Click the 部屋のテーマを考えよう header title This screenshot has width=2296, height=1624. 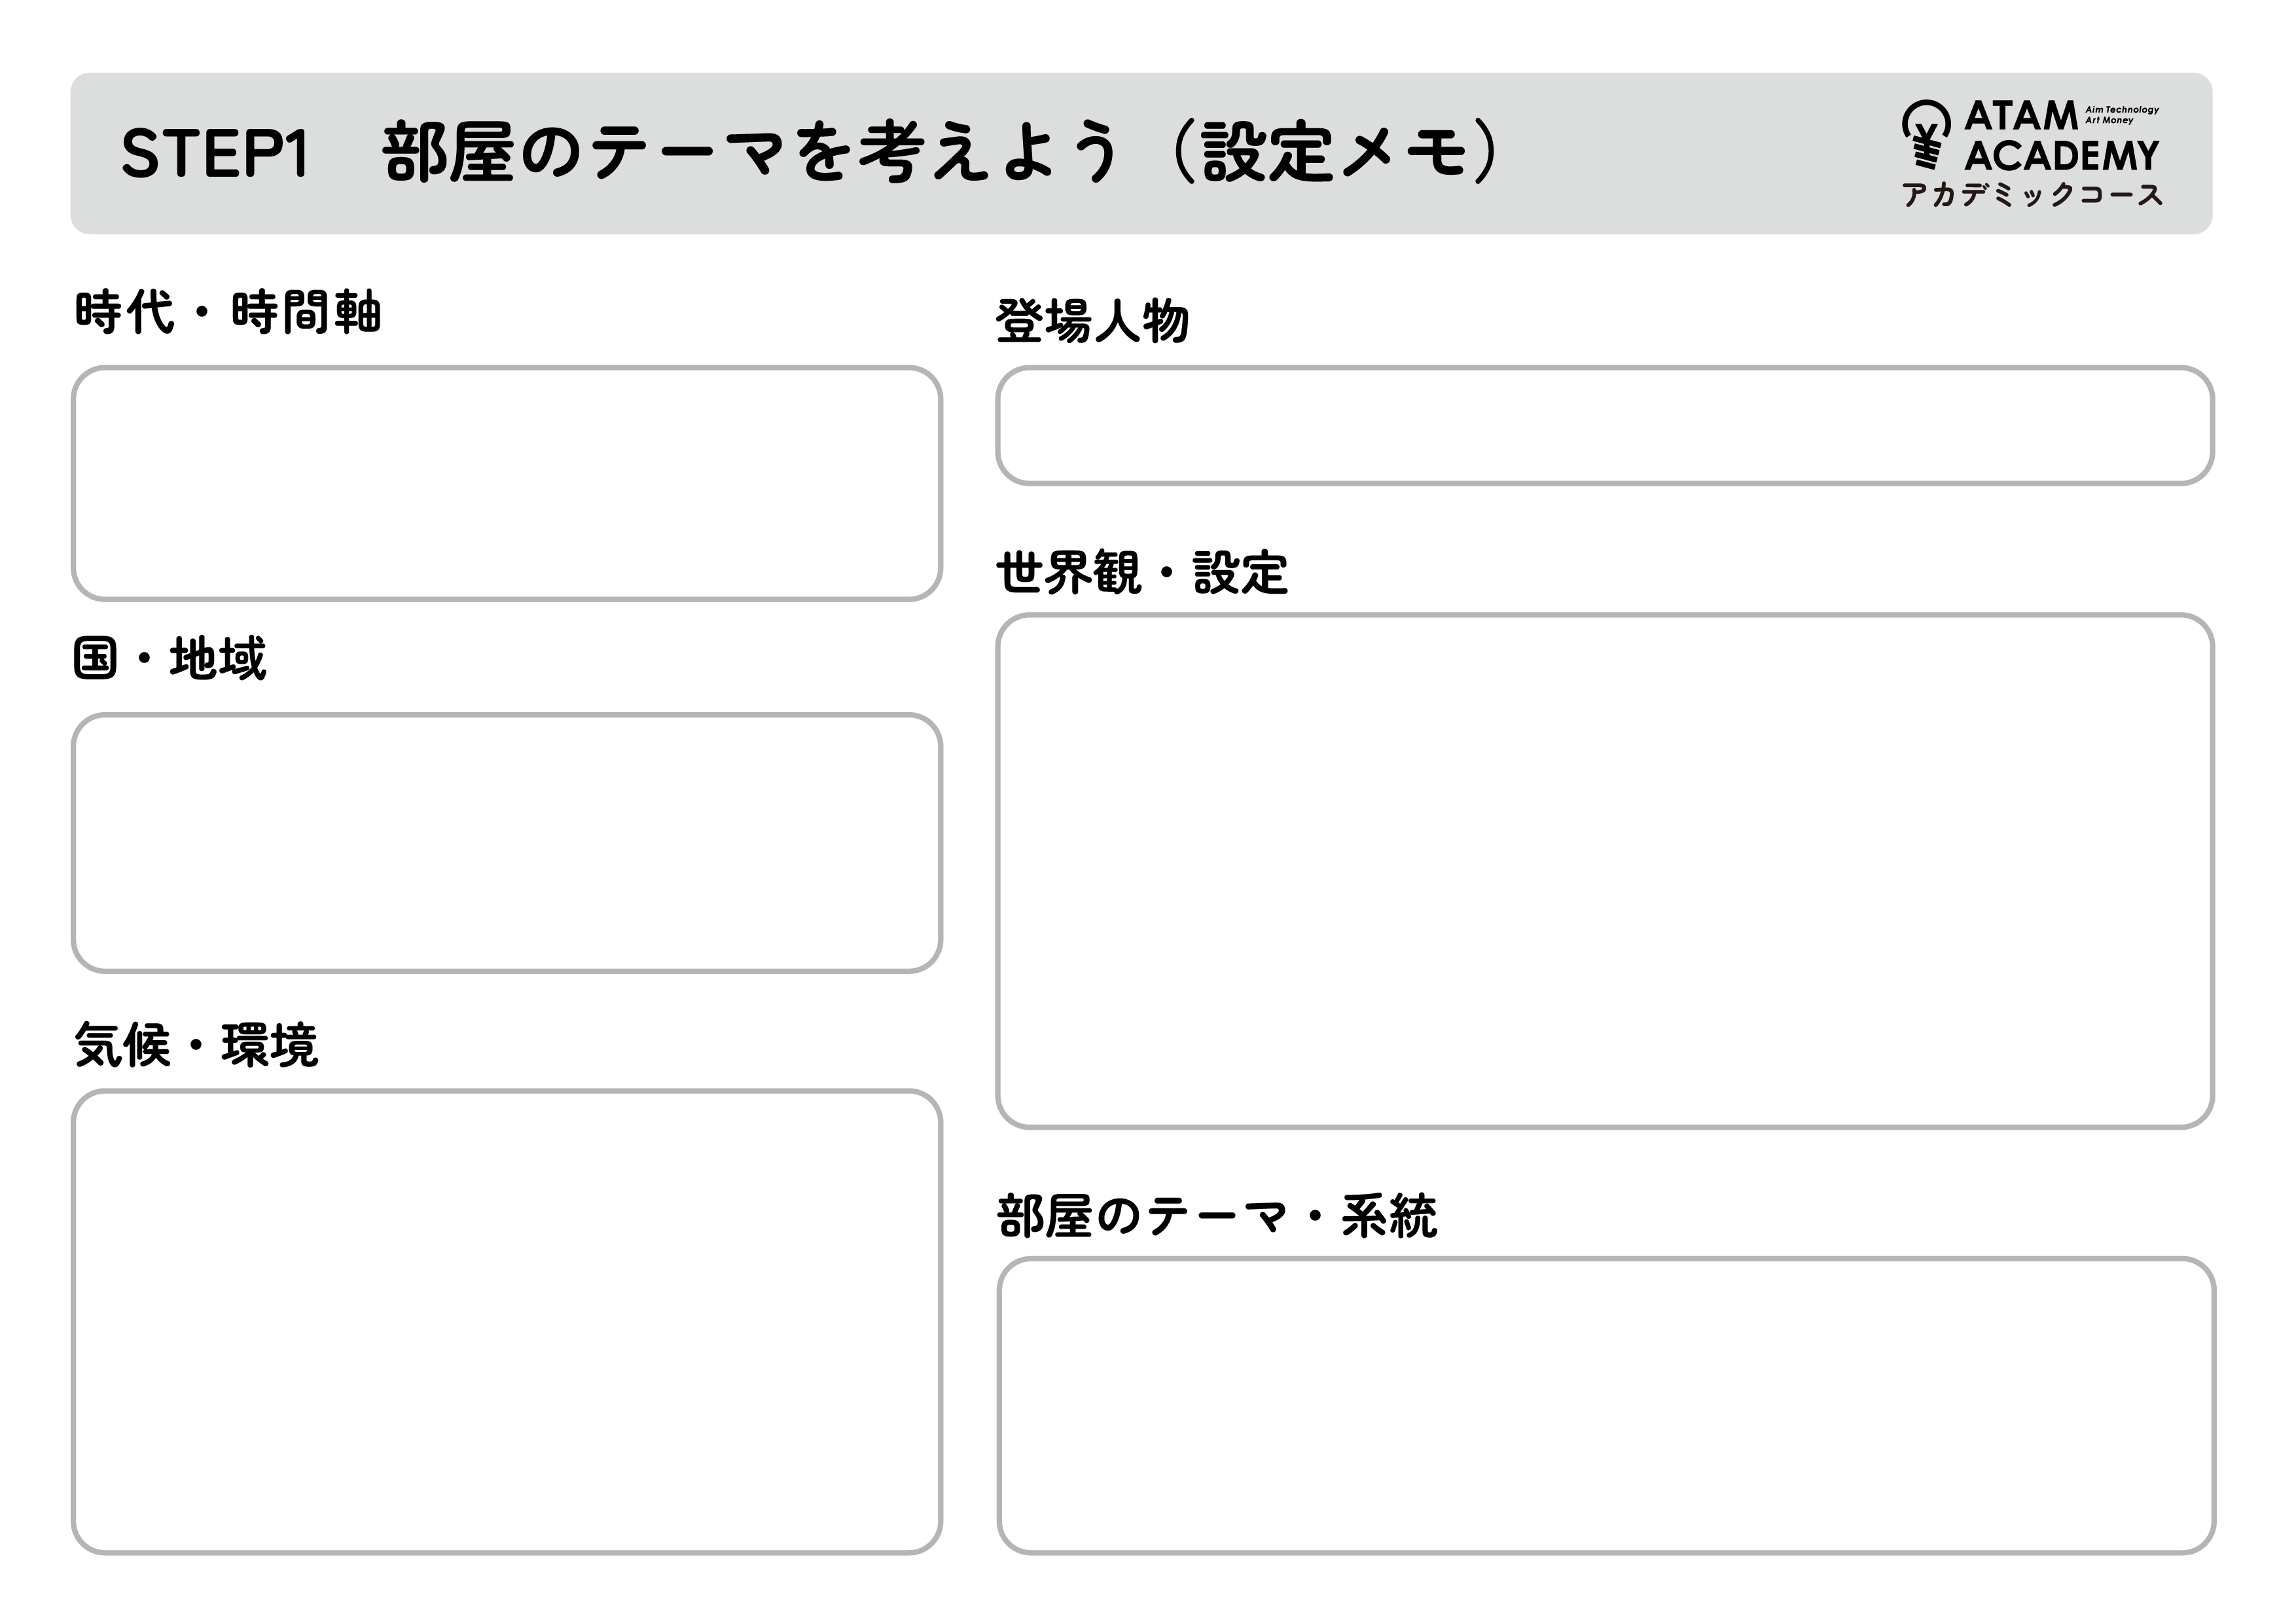[x=750, y=153]
